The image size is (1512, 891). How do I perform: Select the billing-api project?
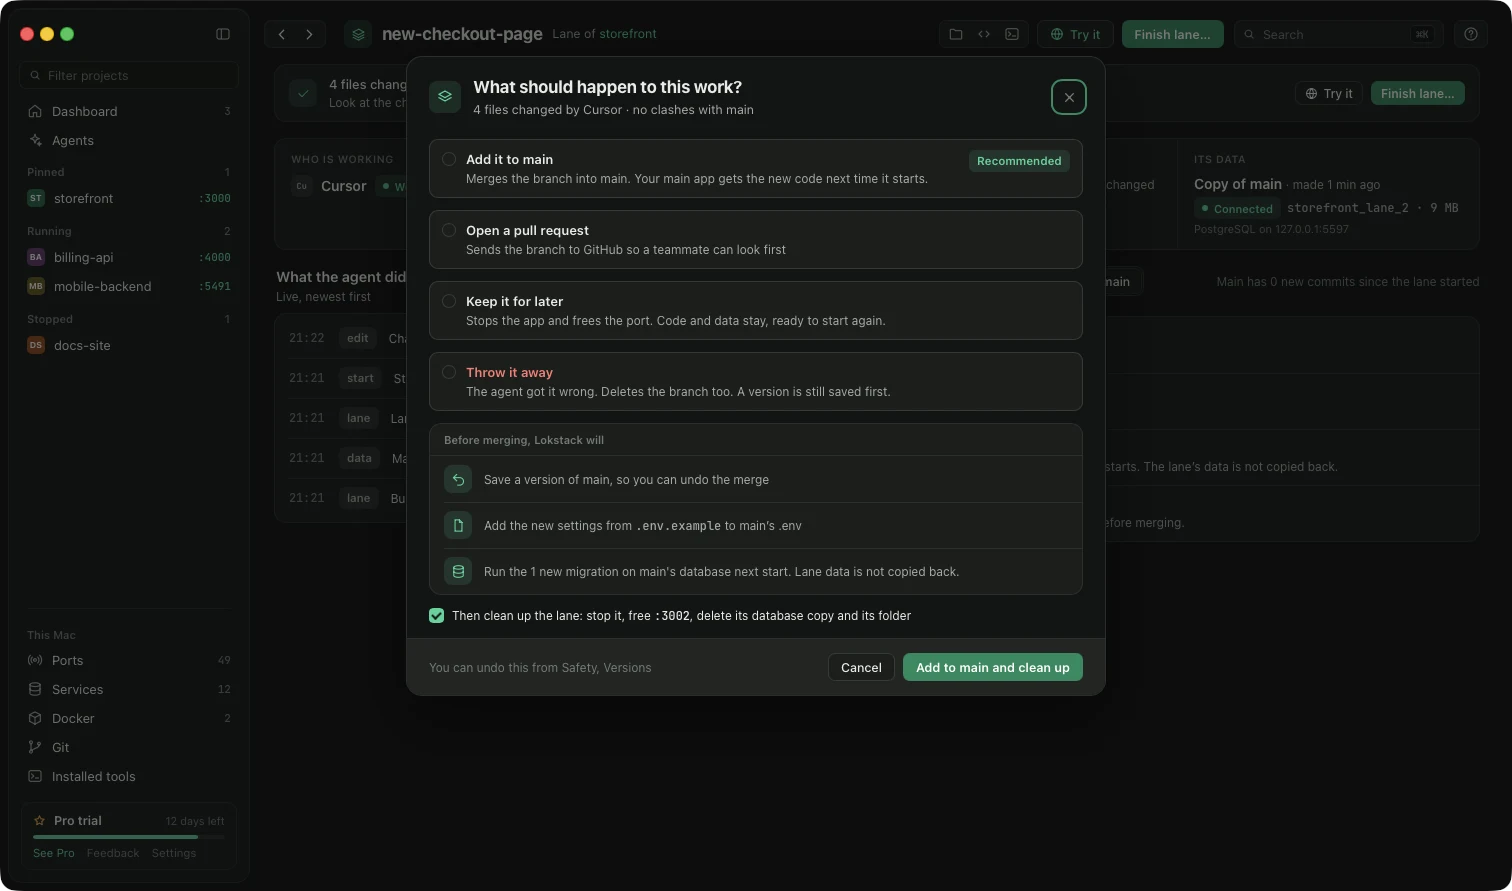click(x=129, y=257)
